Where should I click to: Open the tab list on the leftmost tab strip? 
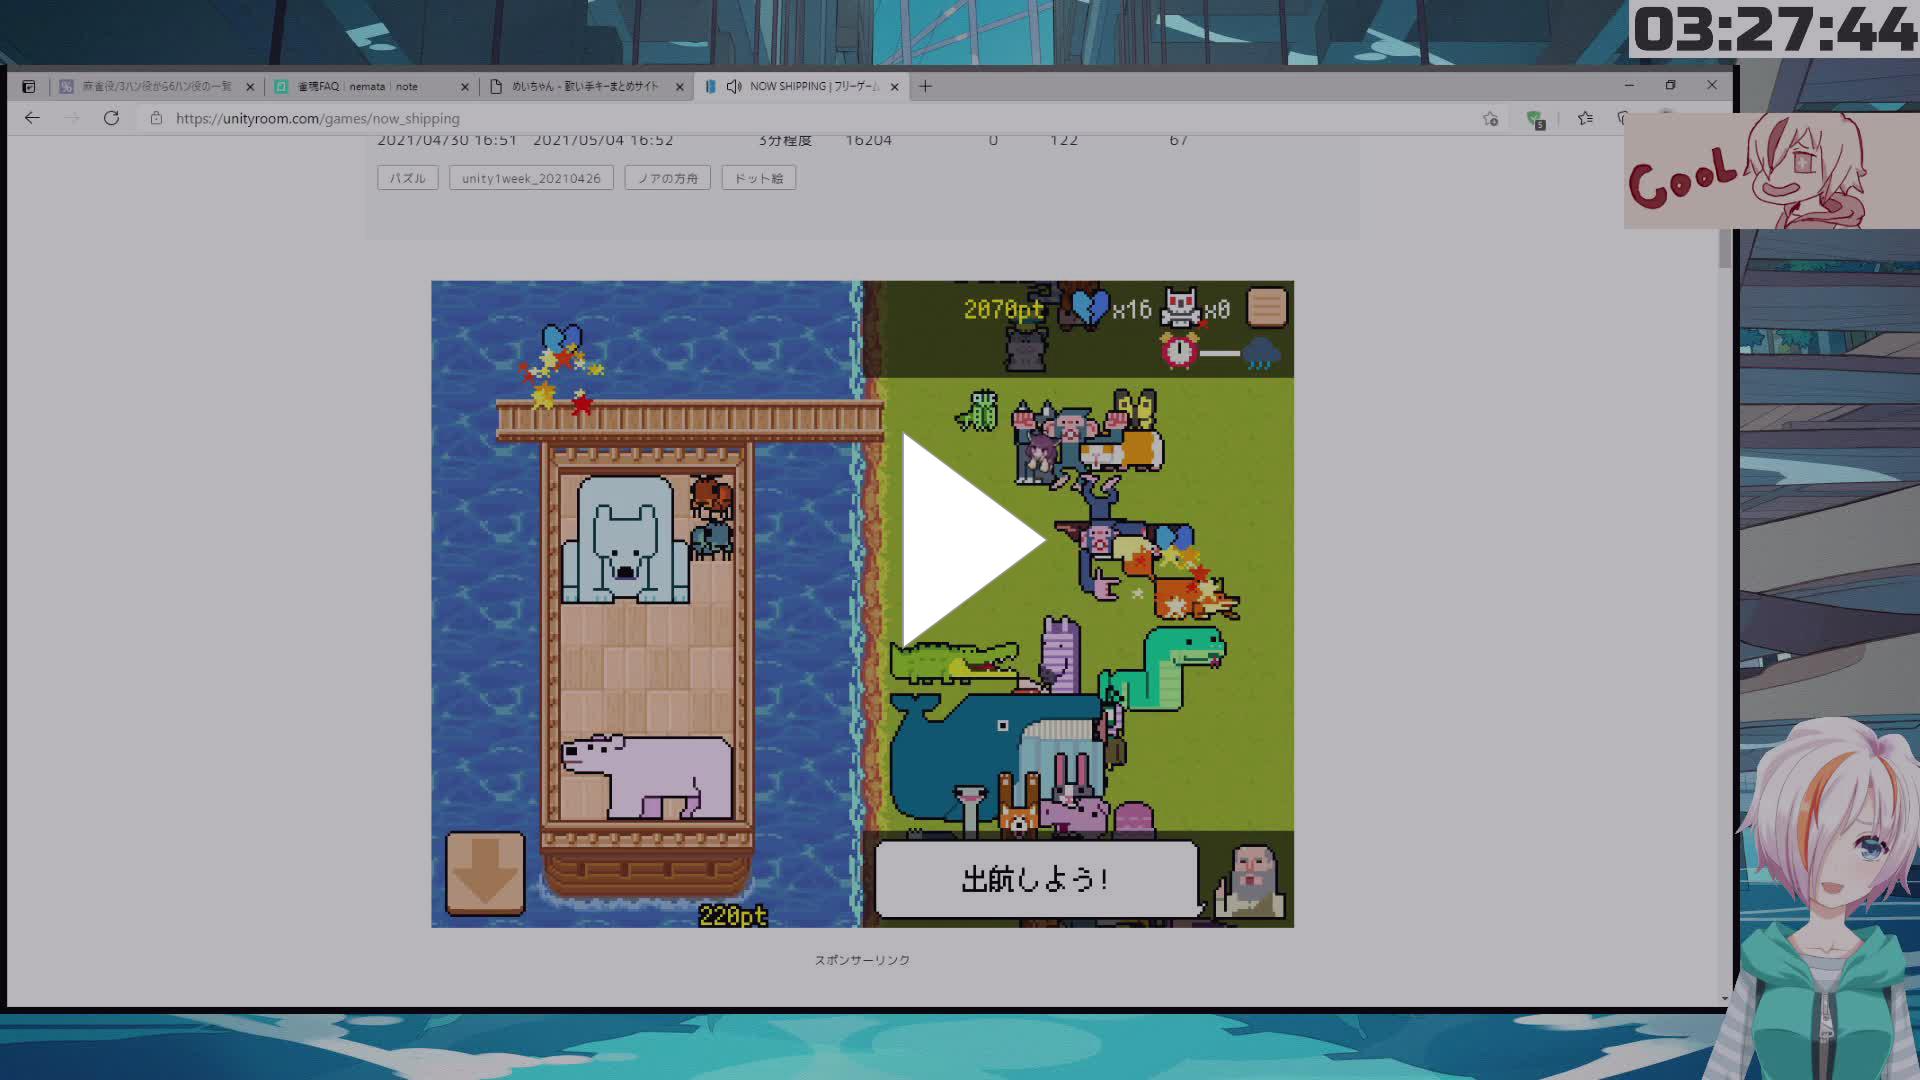click(x=29, y=86)
